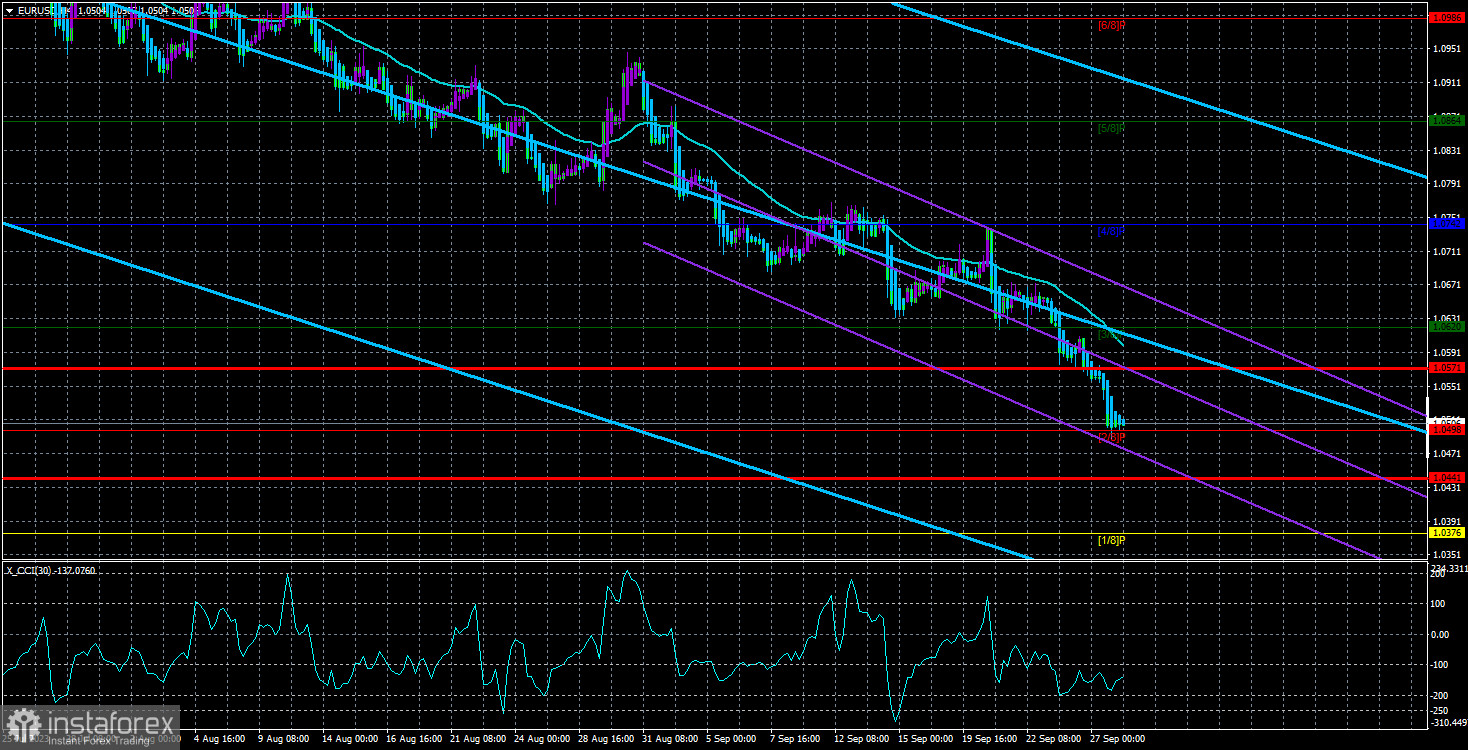Click the [4/8]P Murray level label
Screen dimensions: 1468x750
pos(1112,231)
